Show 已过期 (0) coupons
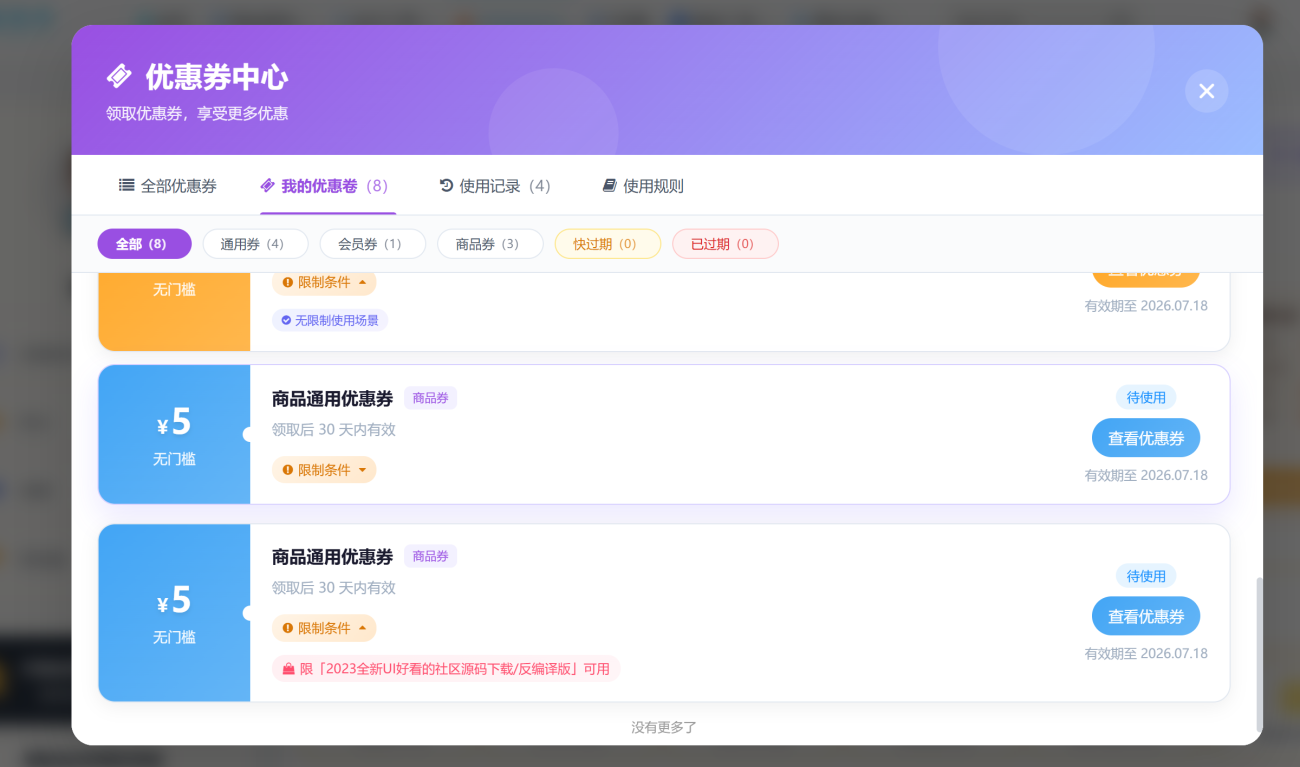 coord(723,244)
